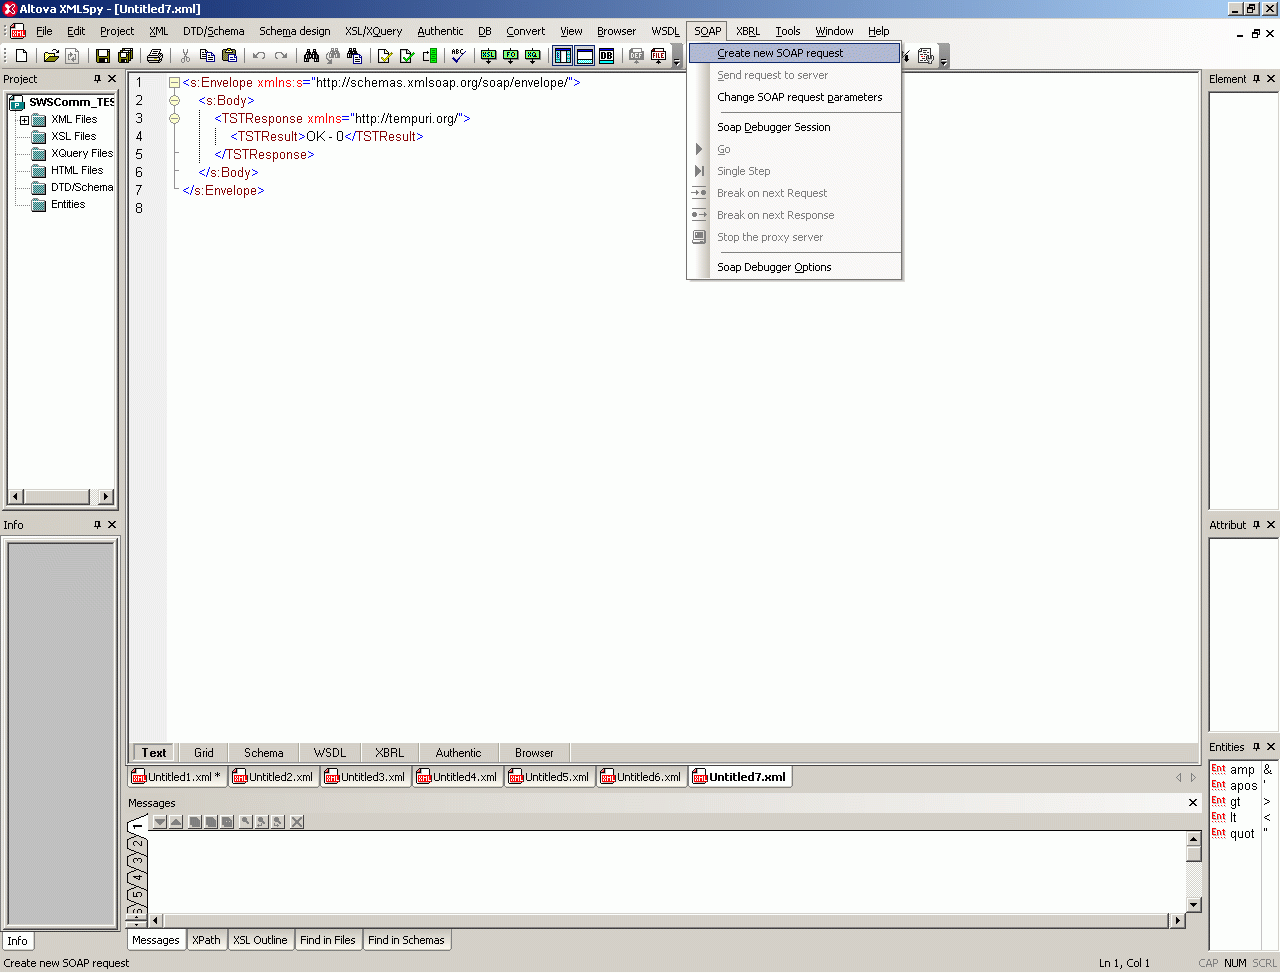Click the Save All toolbar icon
Image resolution: width=1280 pixels, height=973 pixels.
coord(125,56)
